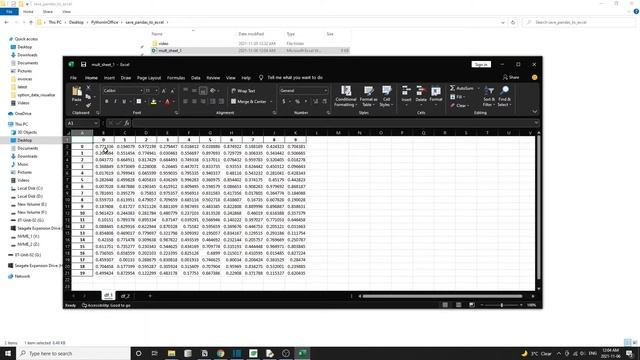
Task: Switch to Page Layout view in status bar
Action: pyautogui.click(x=458, y=305)
